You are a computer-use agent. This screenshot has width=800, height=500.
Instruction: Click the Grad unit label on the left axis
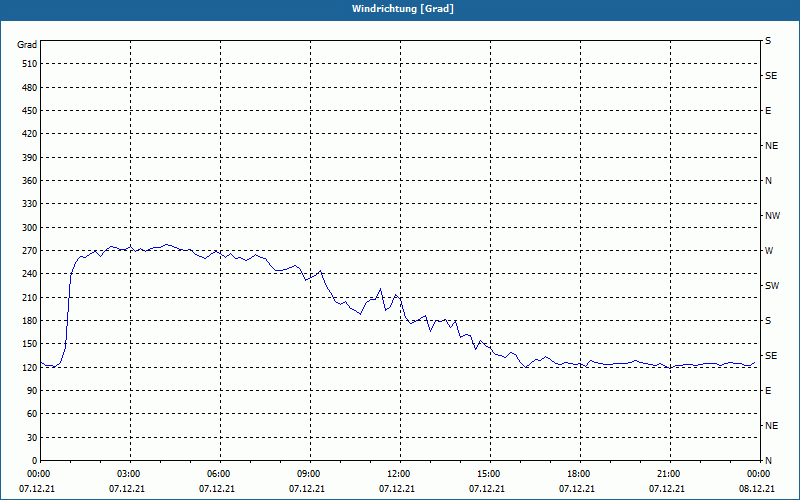[27, 45]
